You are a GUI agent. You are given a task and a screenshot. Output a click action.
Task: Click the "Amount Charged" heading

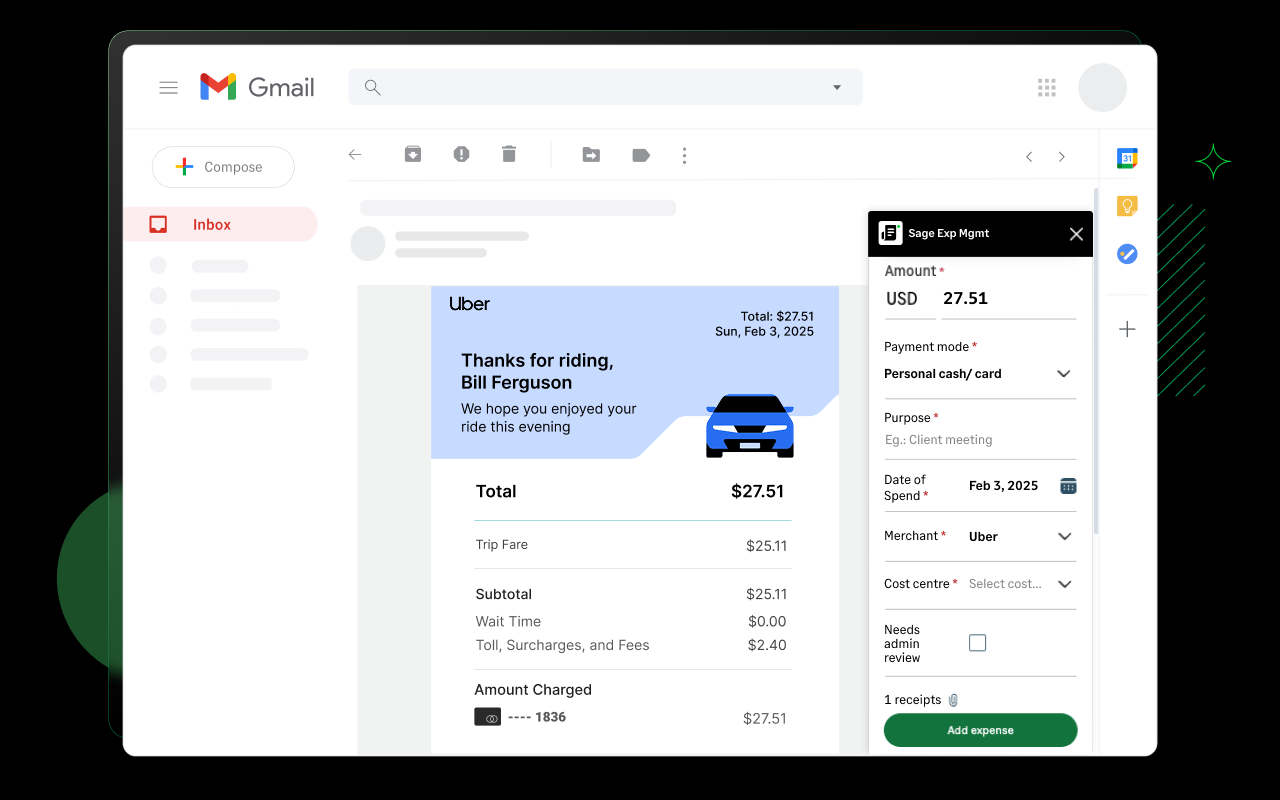tap(533, 690)
